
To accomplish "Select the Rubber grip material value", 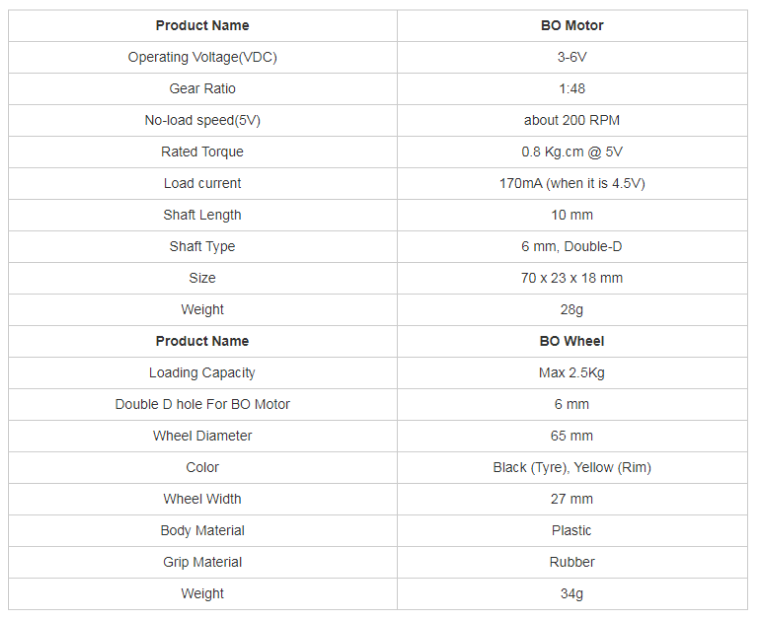I will click(x=572, y=562).
